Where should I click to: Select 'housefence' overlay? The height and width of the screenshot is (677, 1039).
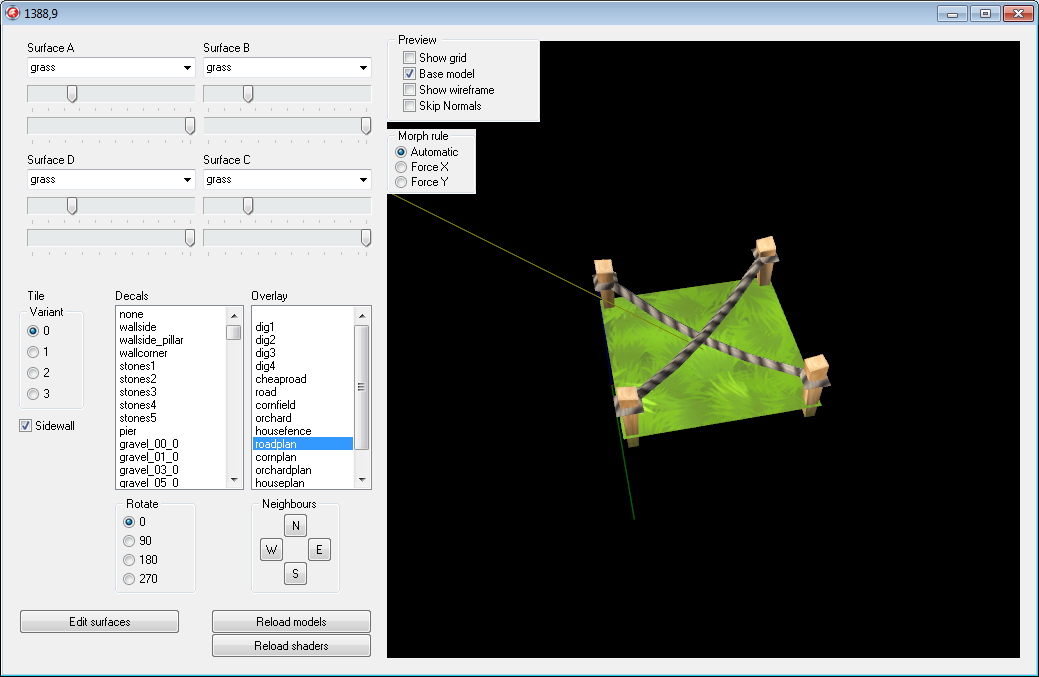click(x=303, y=431)
